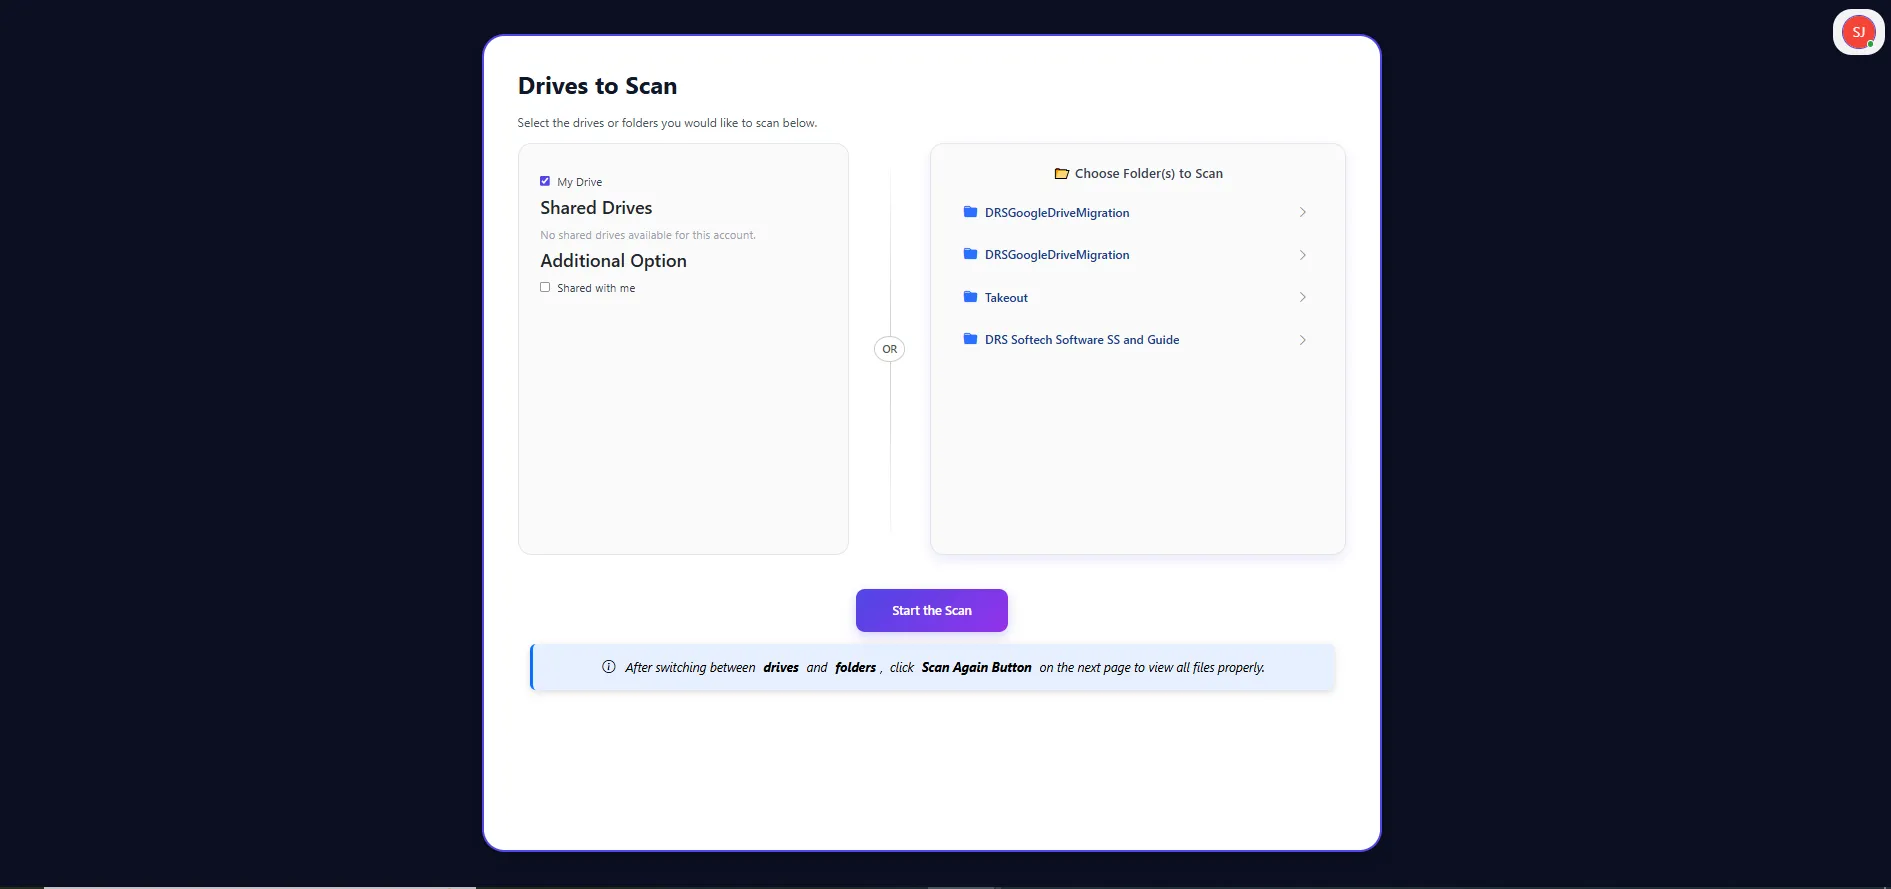Click the Shared with me label
The height and width of the screenshot is (889, 1891).
click(x=596, y=288)
